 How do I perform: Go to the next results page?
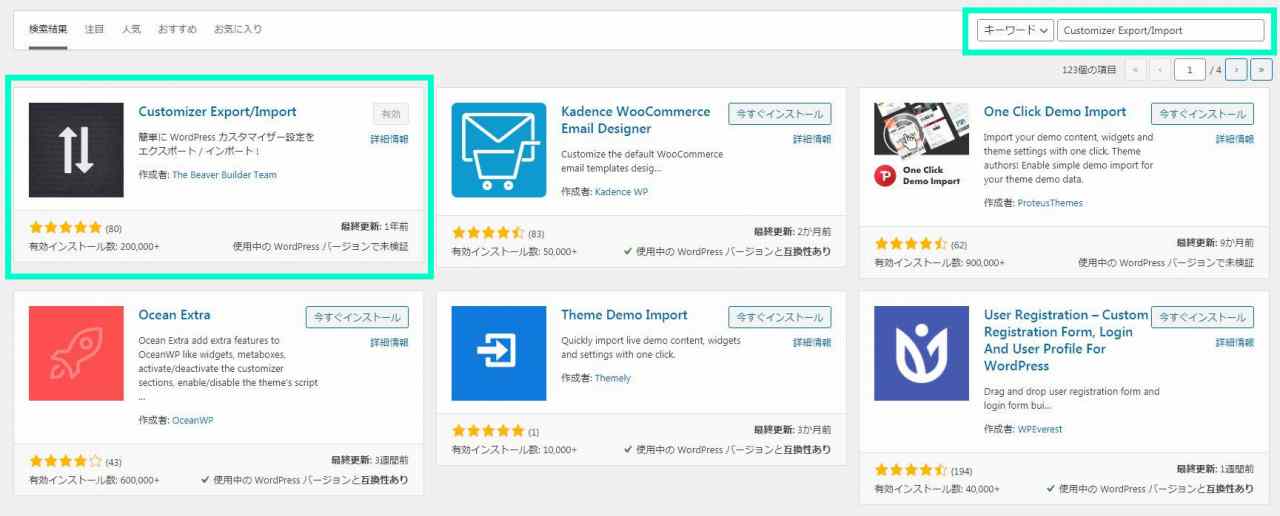tap(1237, 70)
